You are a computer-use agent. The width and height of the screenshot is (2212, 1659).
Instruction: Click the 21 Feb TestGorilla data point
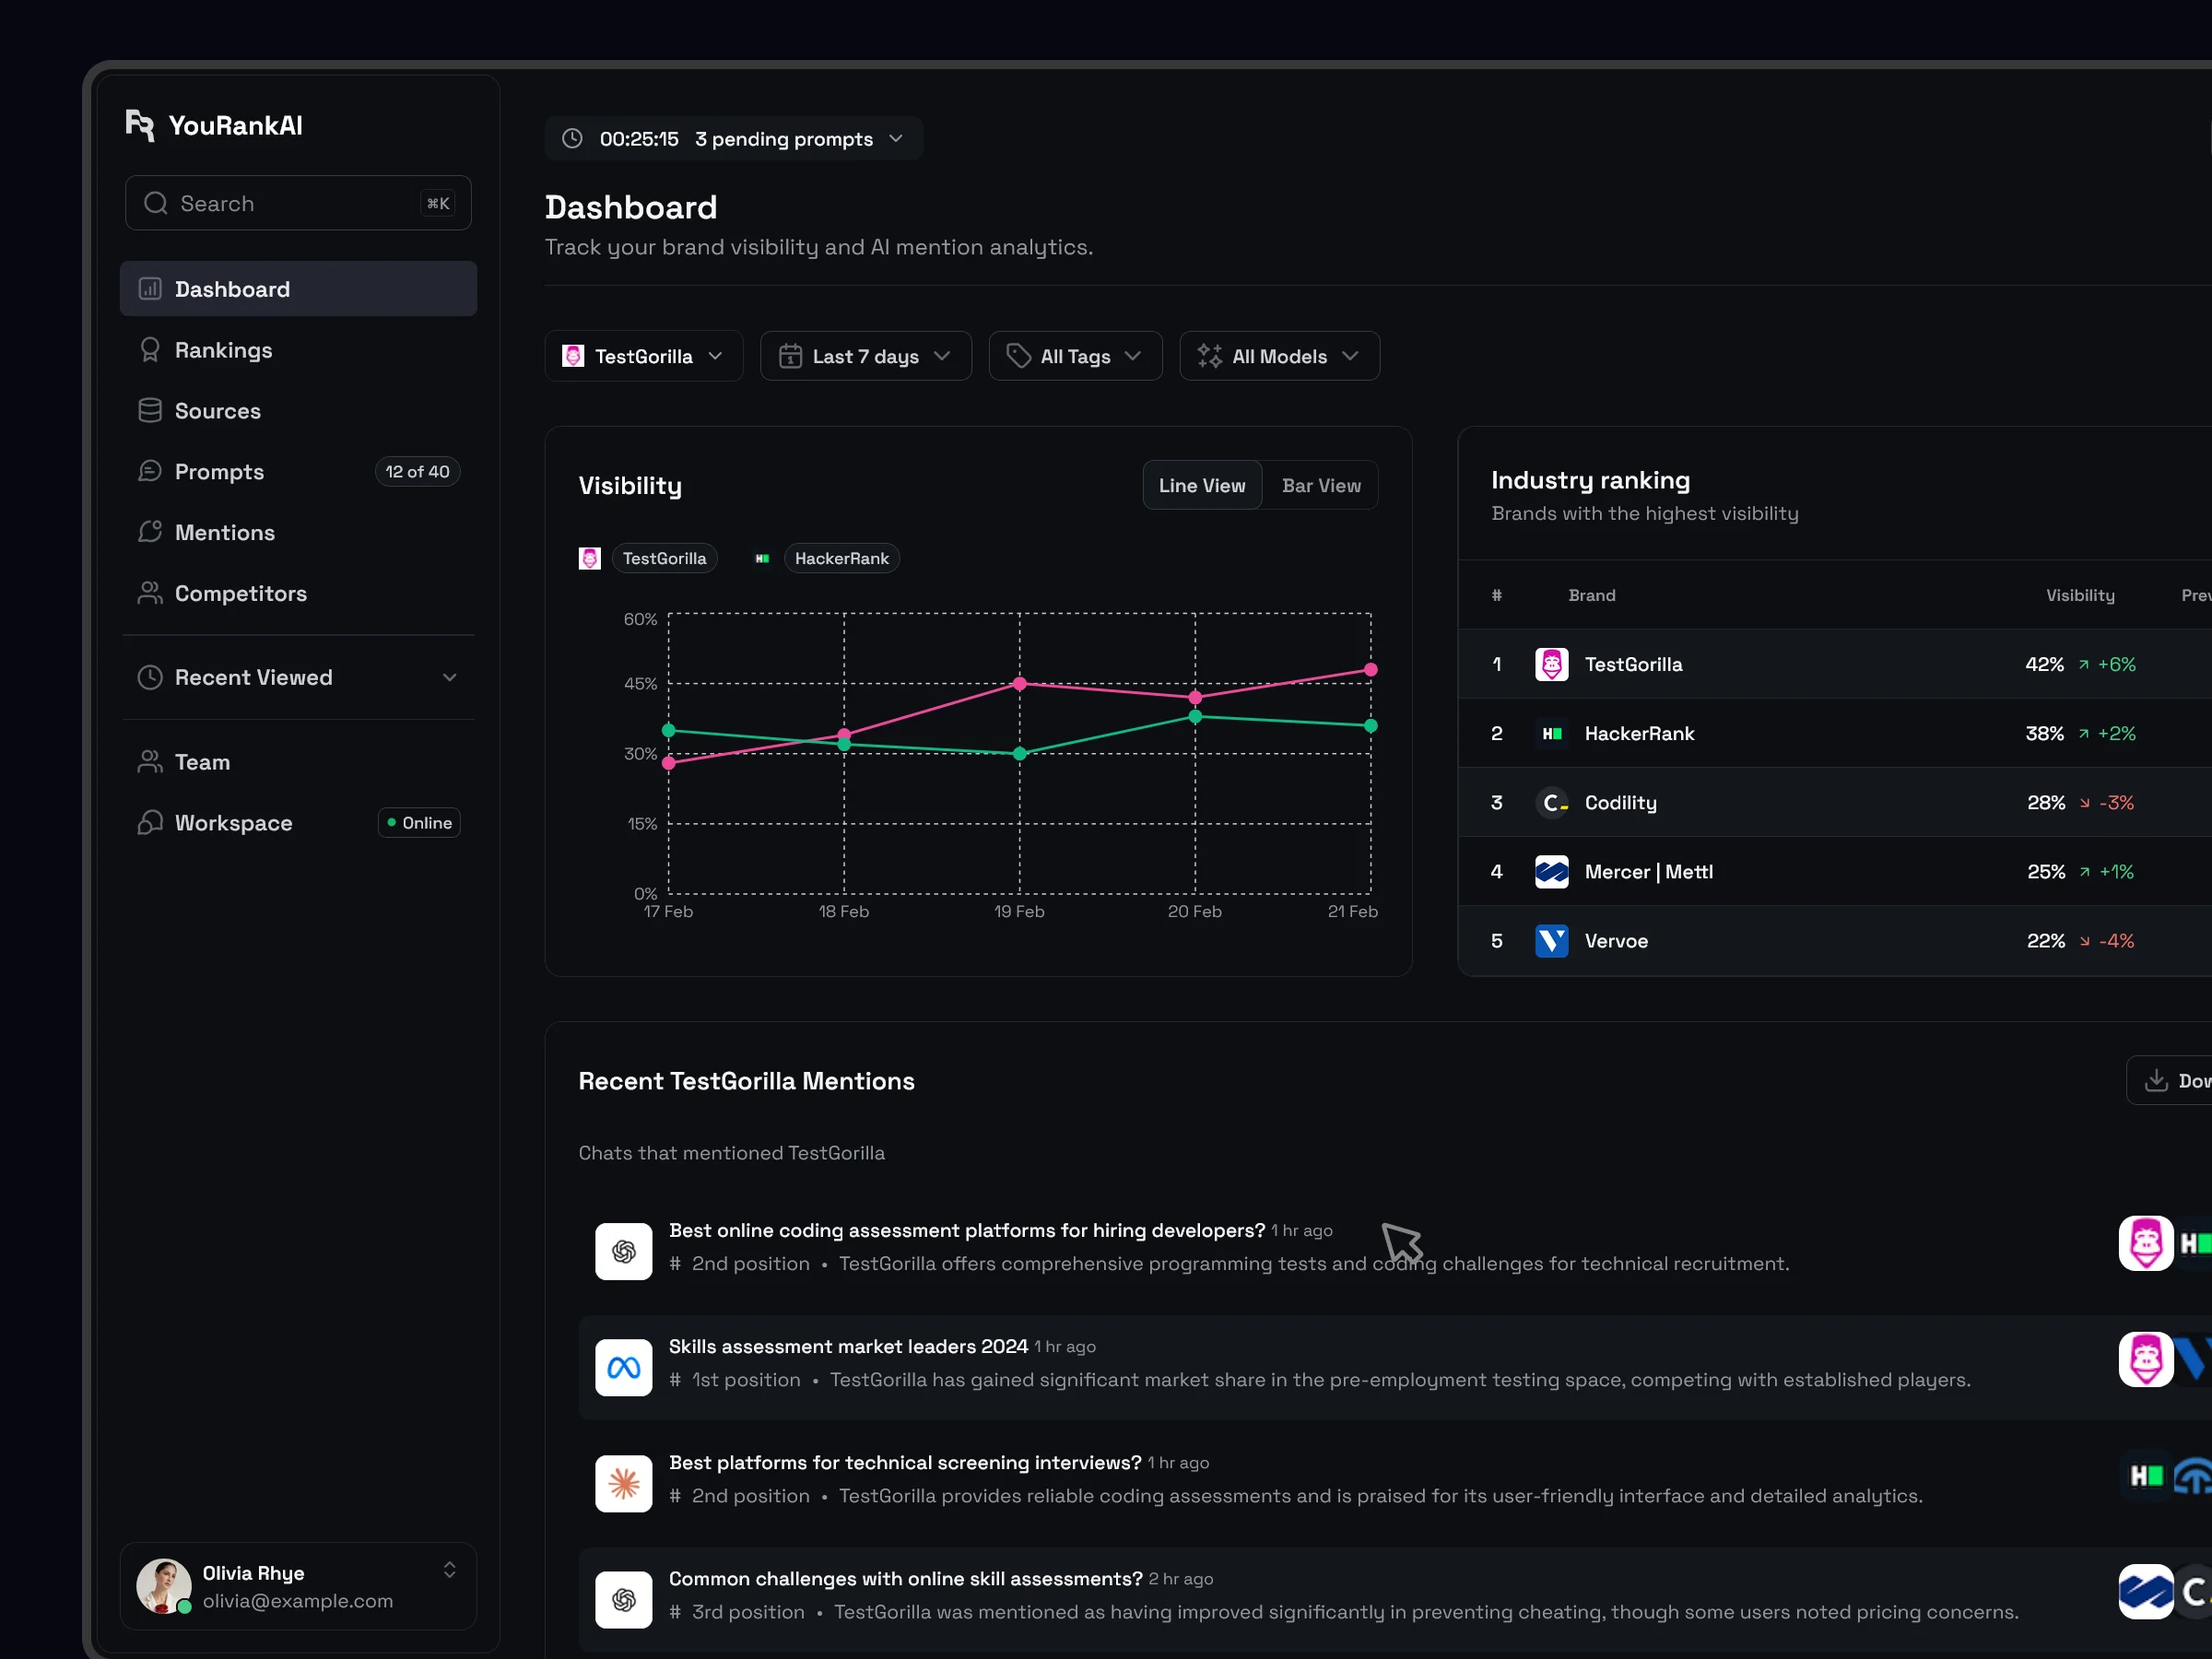coord(1370,670)
